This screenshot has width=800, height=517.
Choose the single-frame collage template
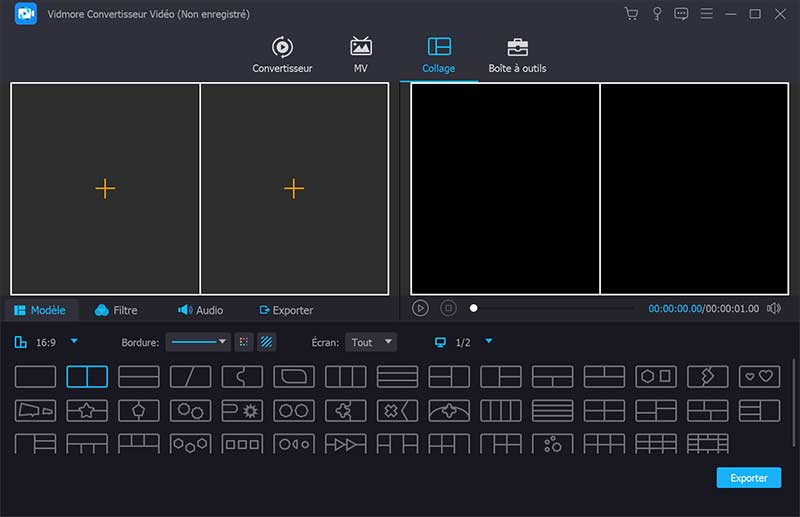tap(36, 377)
